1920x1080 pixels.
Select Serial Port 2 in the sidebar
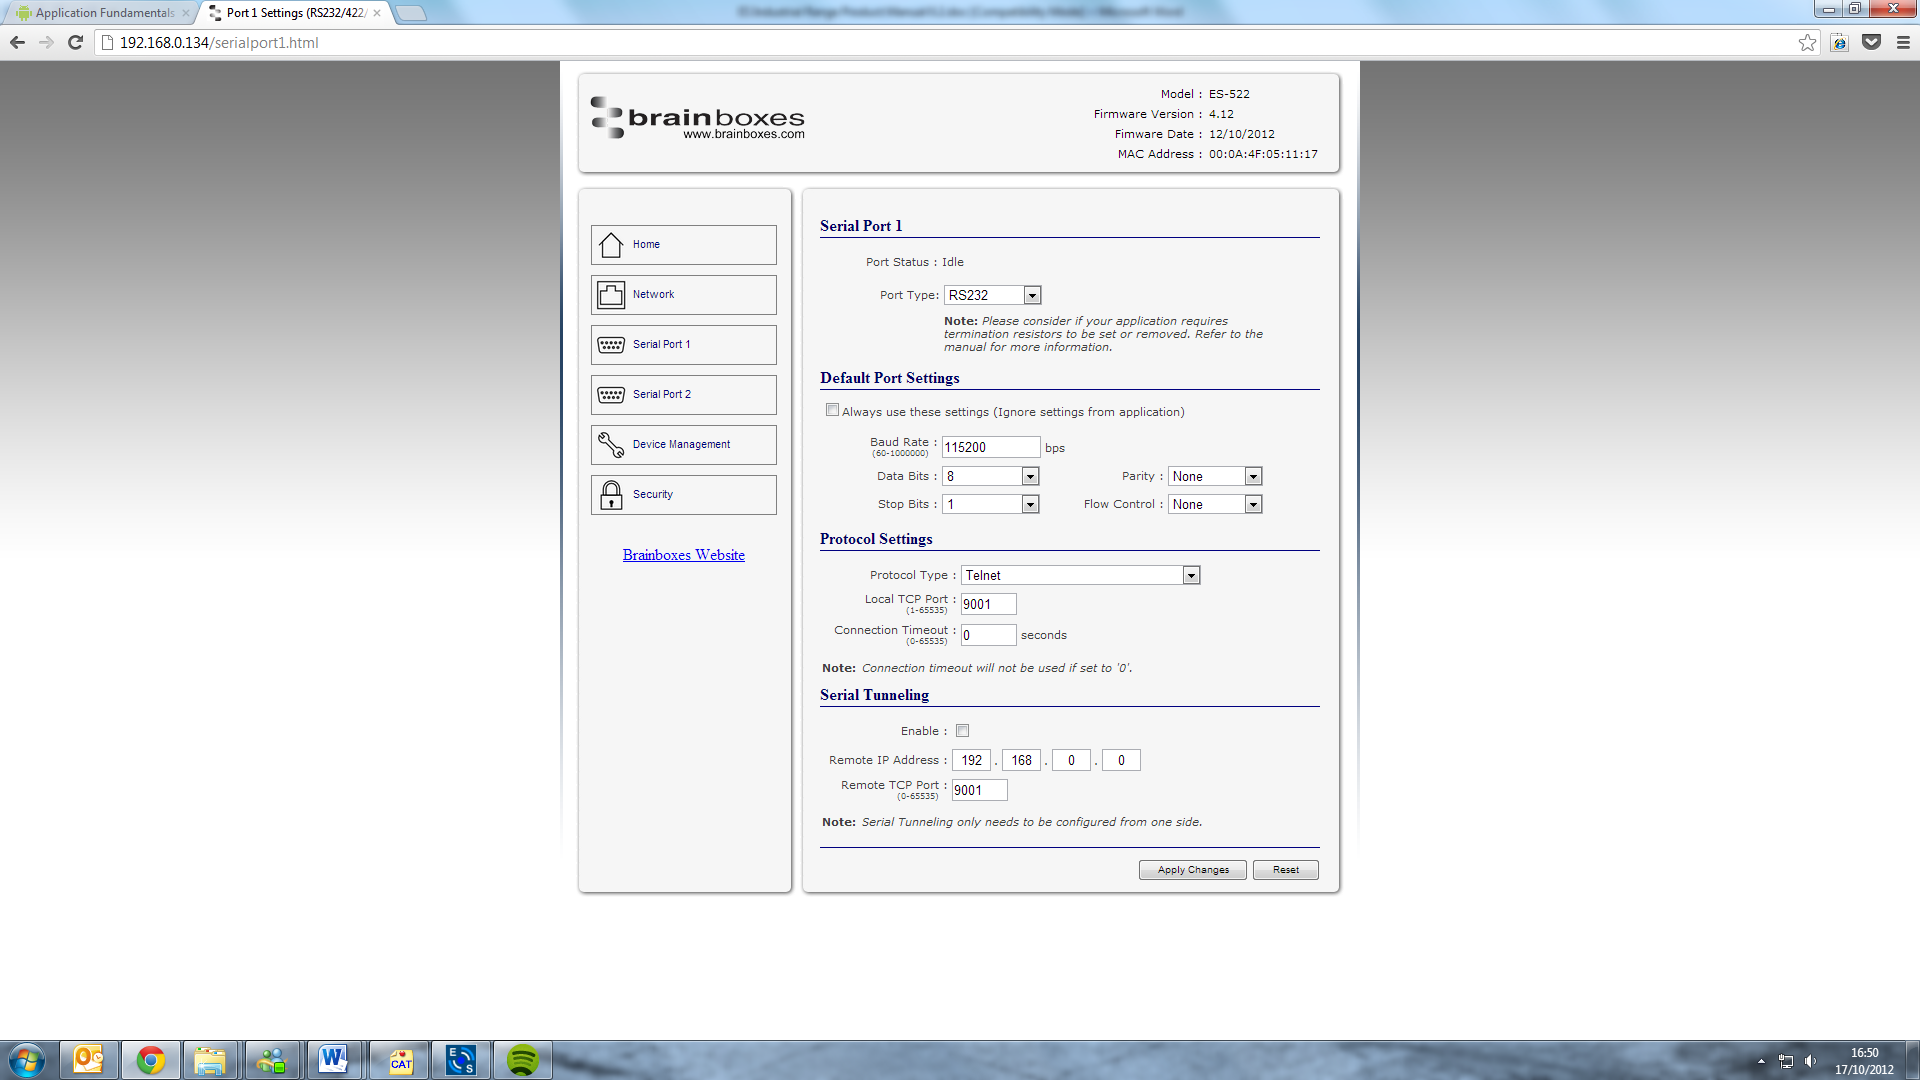pyautogui.click(x=683, y=394)
